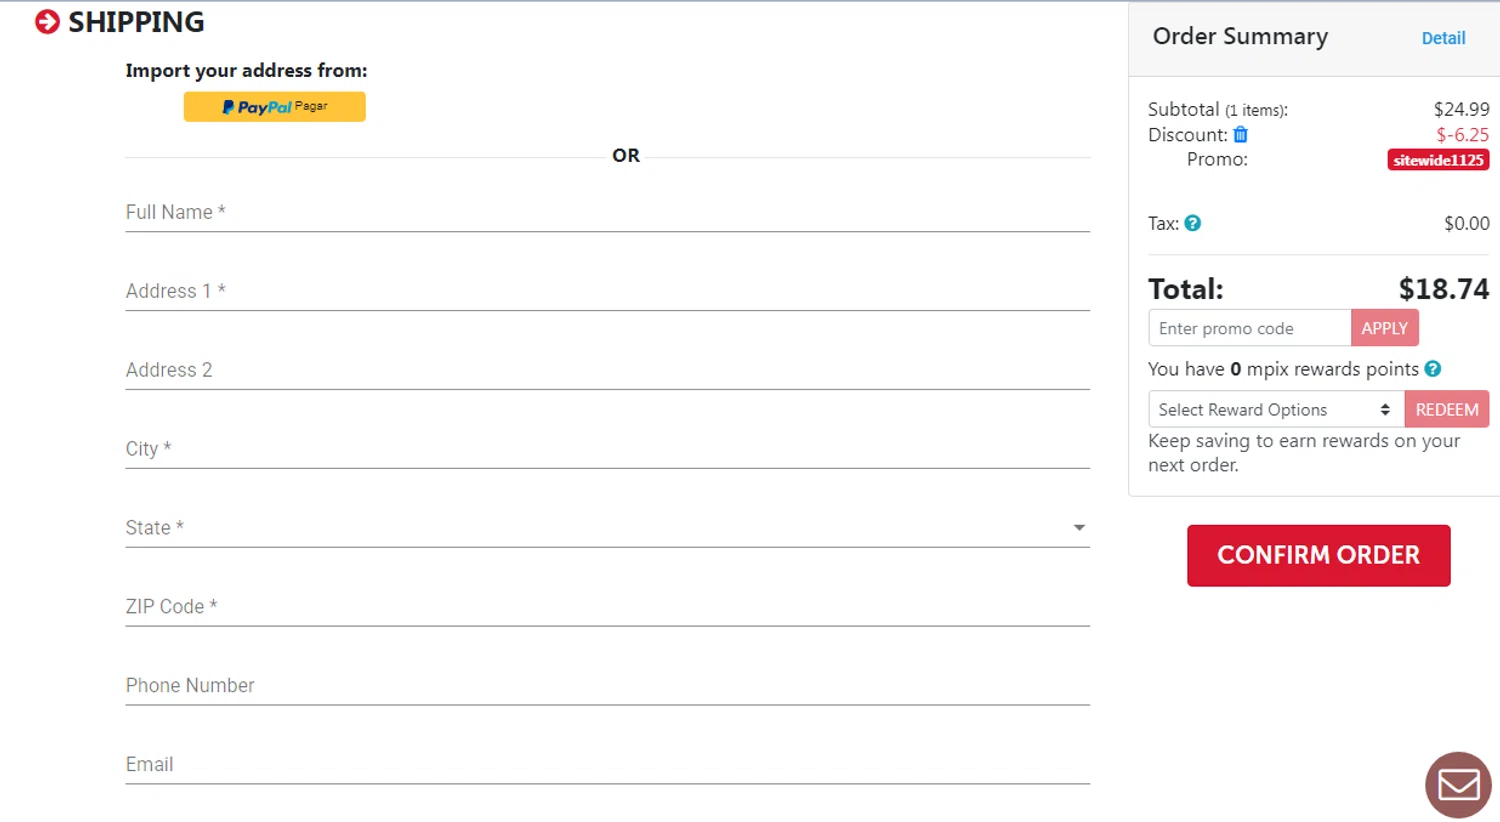Select the Address 2 input

pos(607,371)
